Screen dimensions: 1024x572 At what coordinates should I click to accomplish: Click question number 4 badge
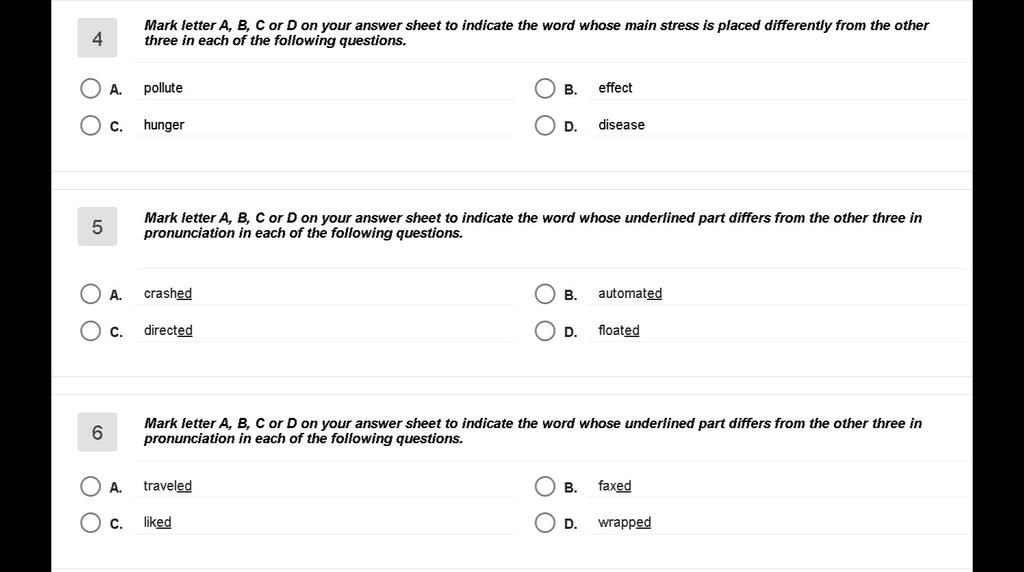(97, 38)
